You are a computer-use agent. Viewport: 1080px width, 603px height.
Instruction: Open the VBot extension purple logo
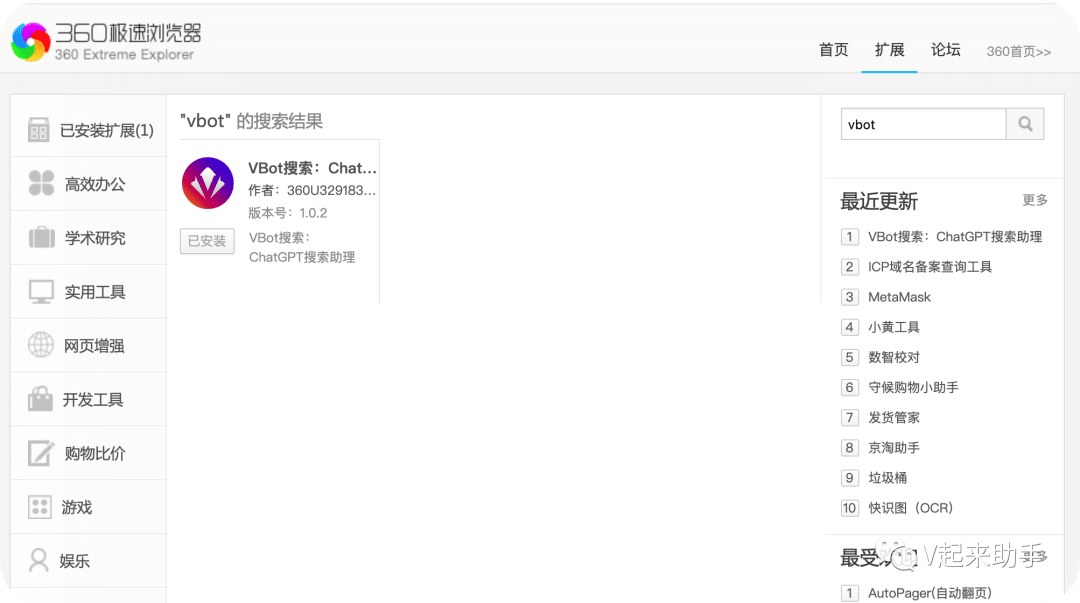click(208, 183)
